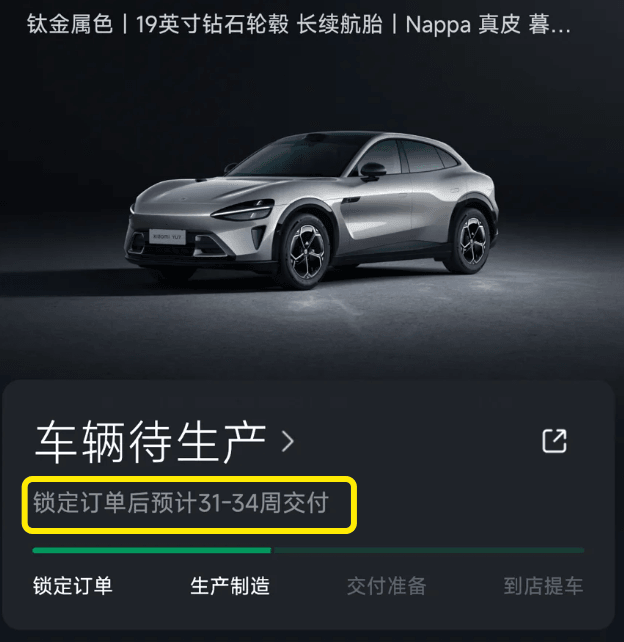Open the 车辆待生产 status heading
The width and height of the screenshot is (624, 642).
click(x=151, y=442)
